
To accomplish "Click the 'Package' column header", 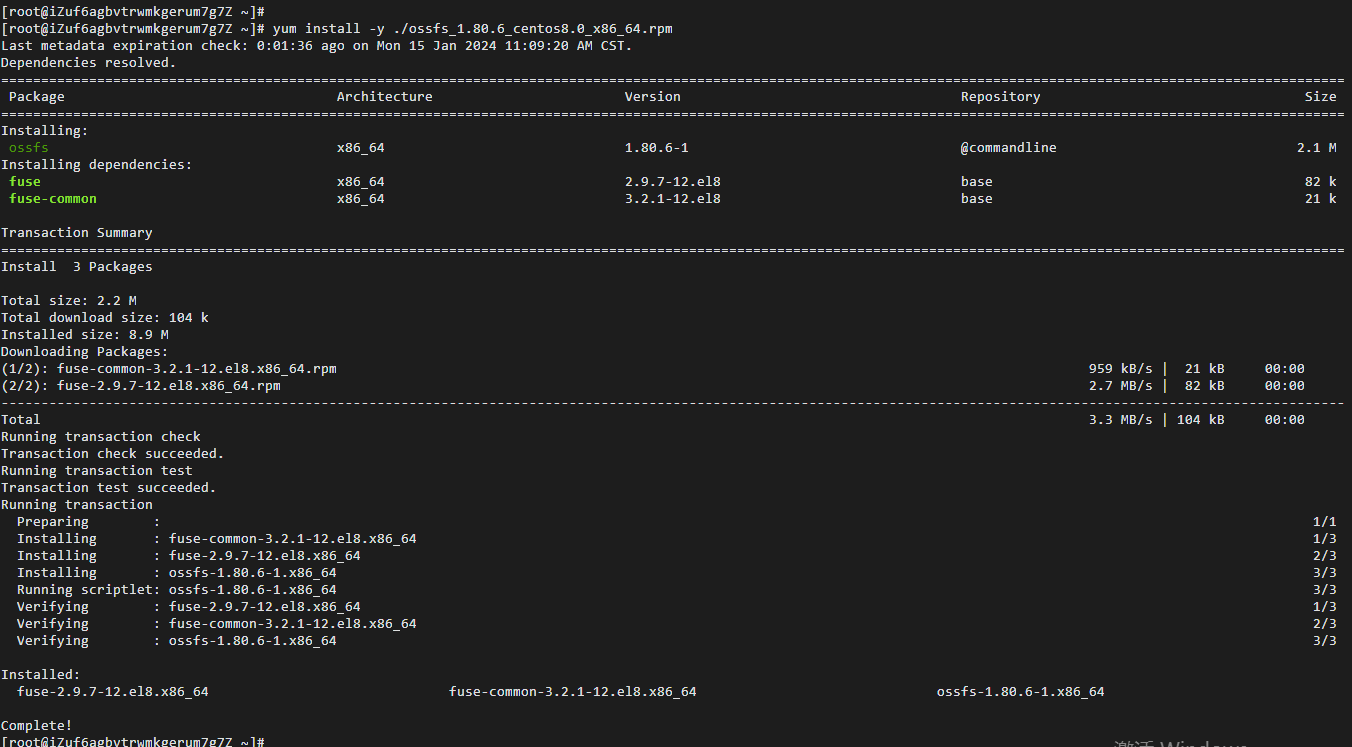I will point(37,96).
